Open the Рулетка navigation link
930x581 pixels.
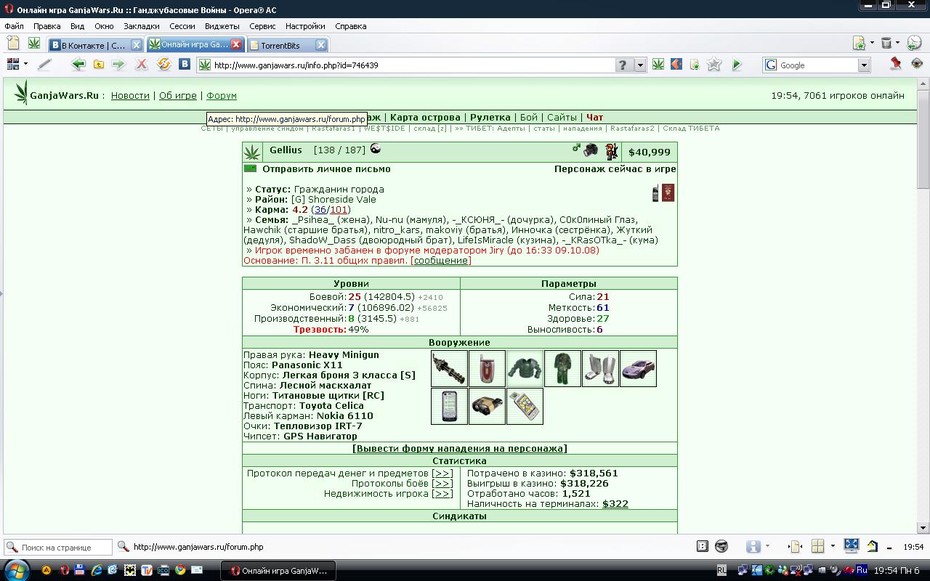490,117
